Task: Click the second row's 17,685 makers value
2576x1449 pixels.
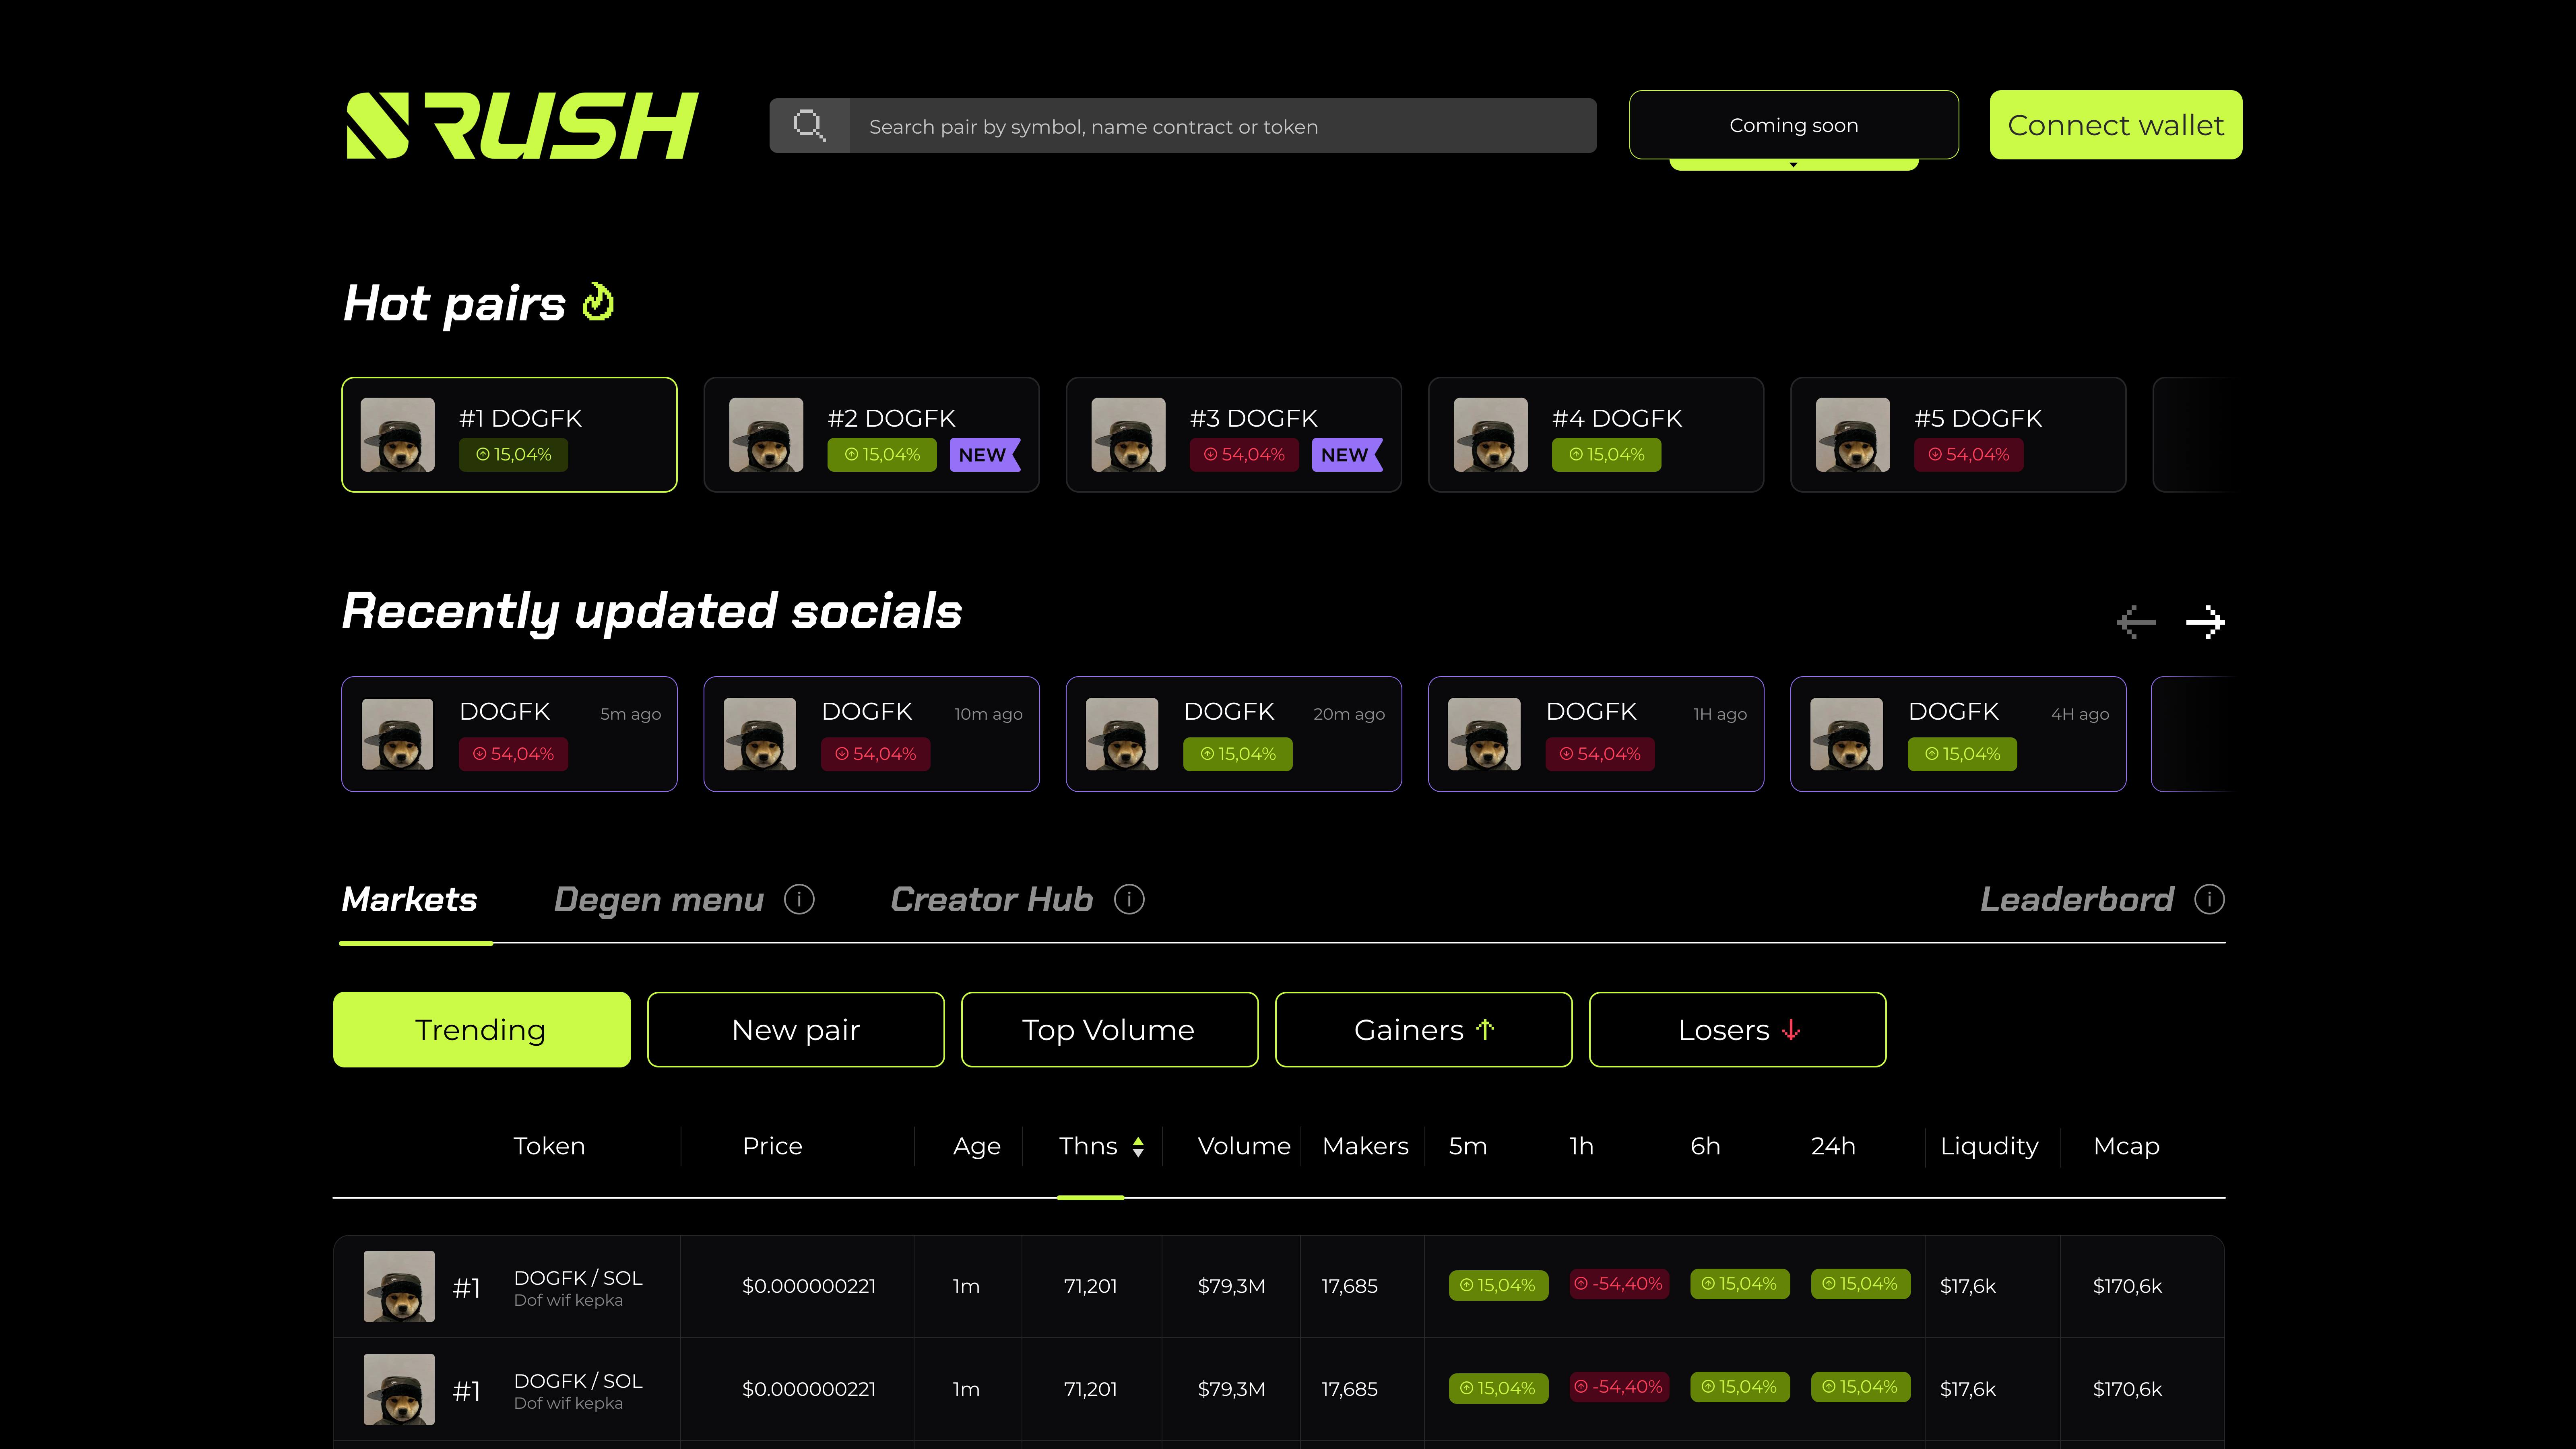Action: (x=1349, y=1389)
